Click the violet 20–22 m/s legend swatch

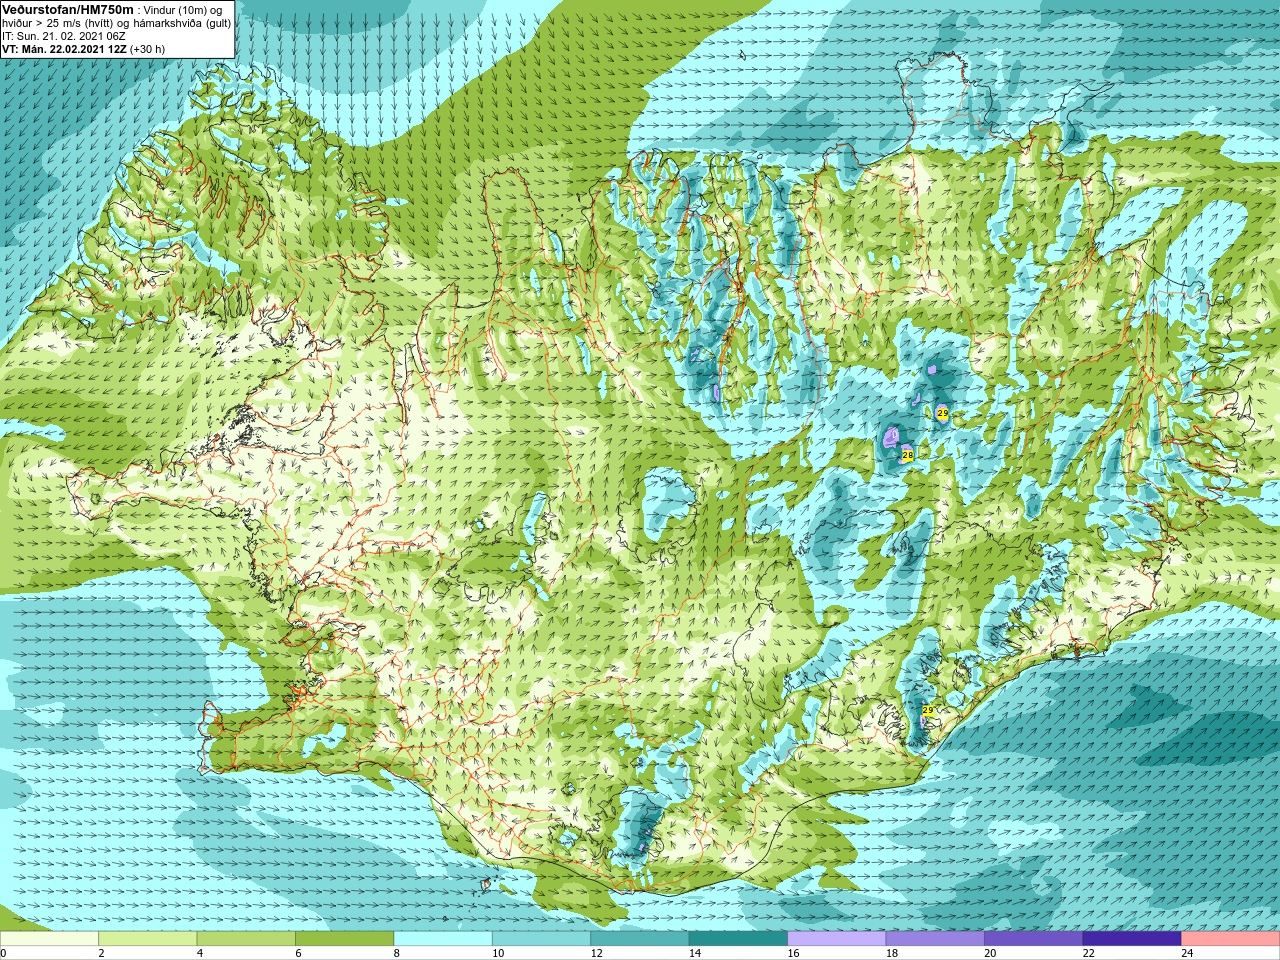1034,939
